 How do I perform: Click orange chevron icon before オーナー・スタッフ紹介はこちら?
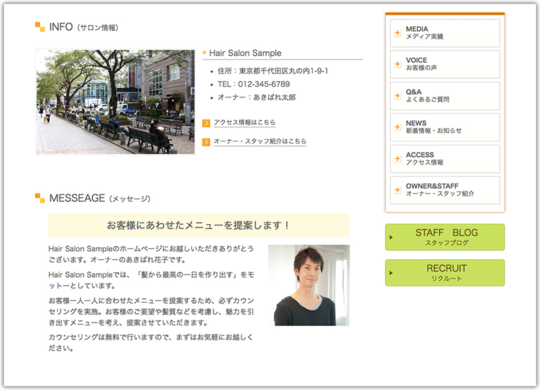click(x=206, y=142)
